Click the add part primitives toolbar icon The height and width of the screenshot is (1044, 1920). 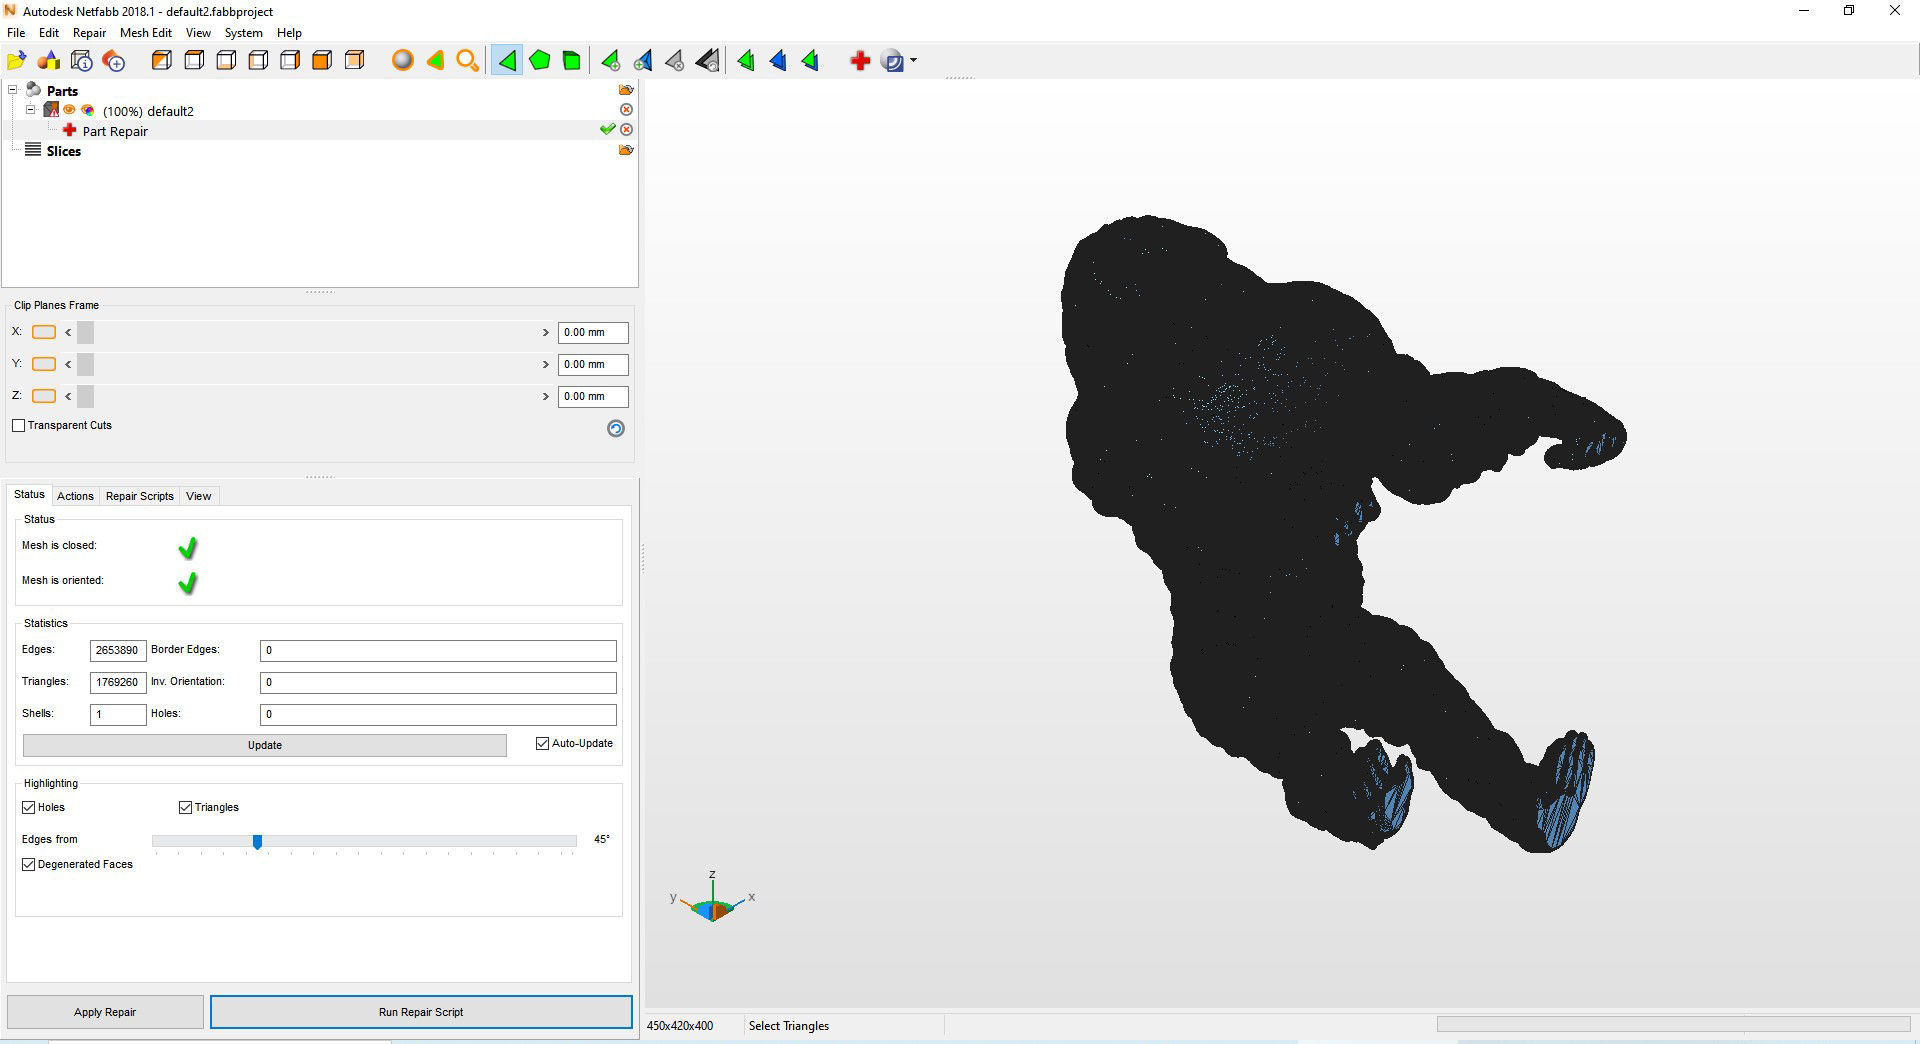(x=49, y=61)
